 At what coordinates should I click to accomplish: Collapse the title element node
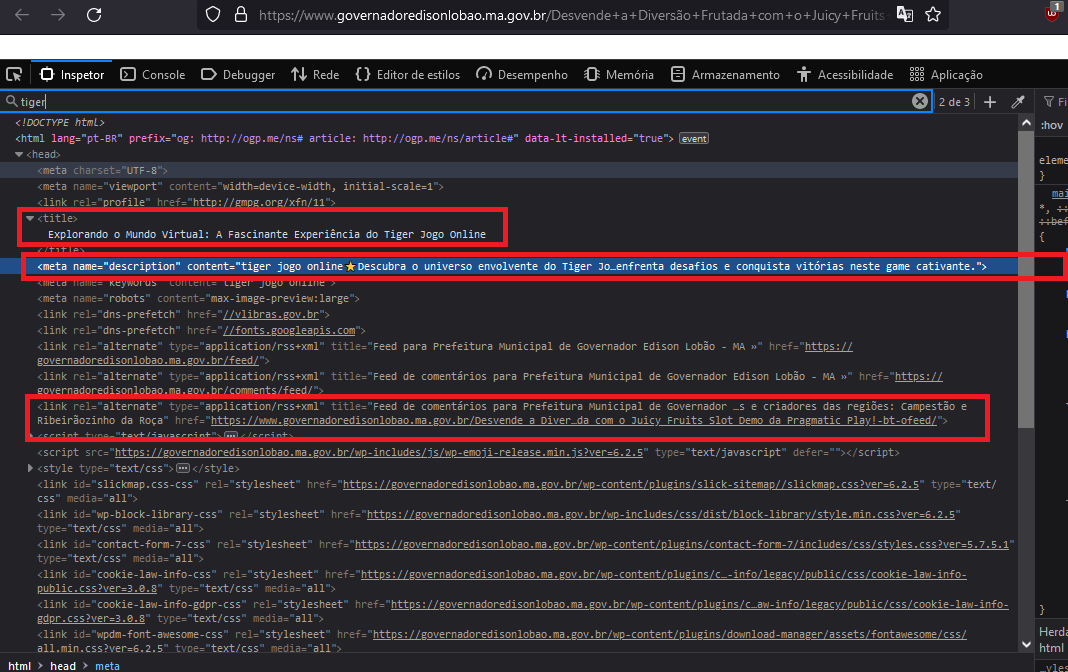(30, 218)
